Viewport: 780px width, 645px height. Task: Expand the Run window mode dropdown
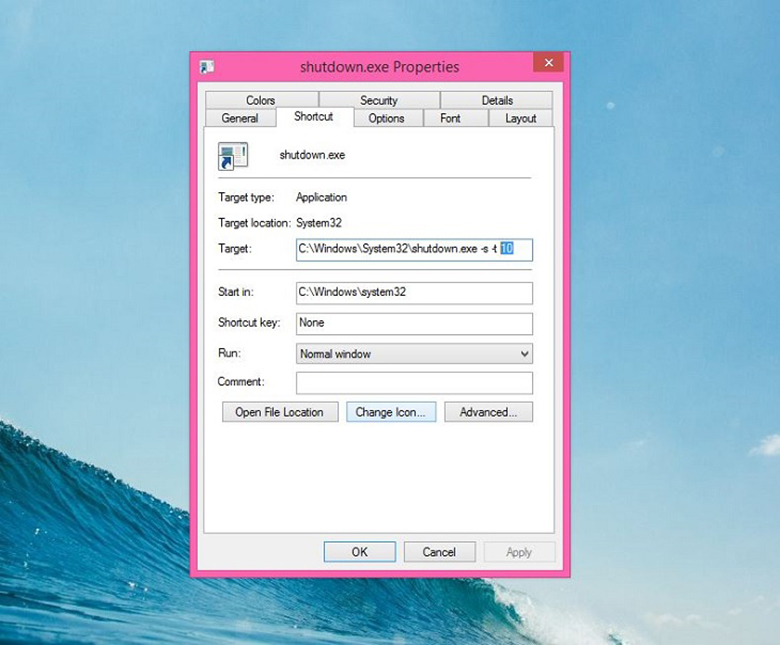click(414, 354)
